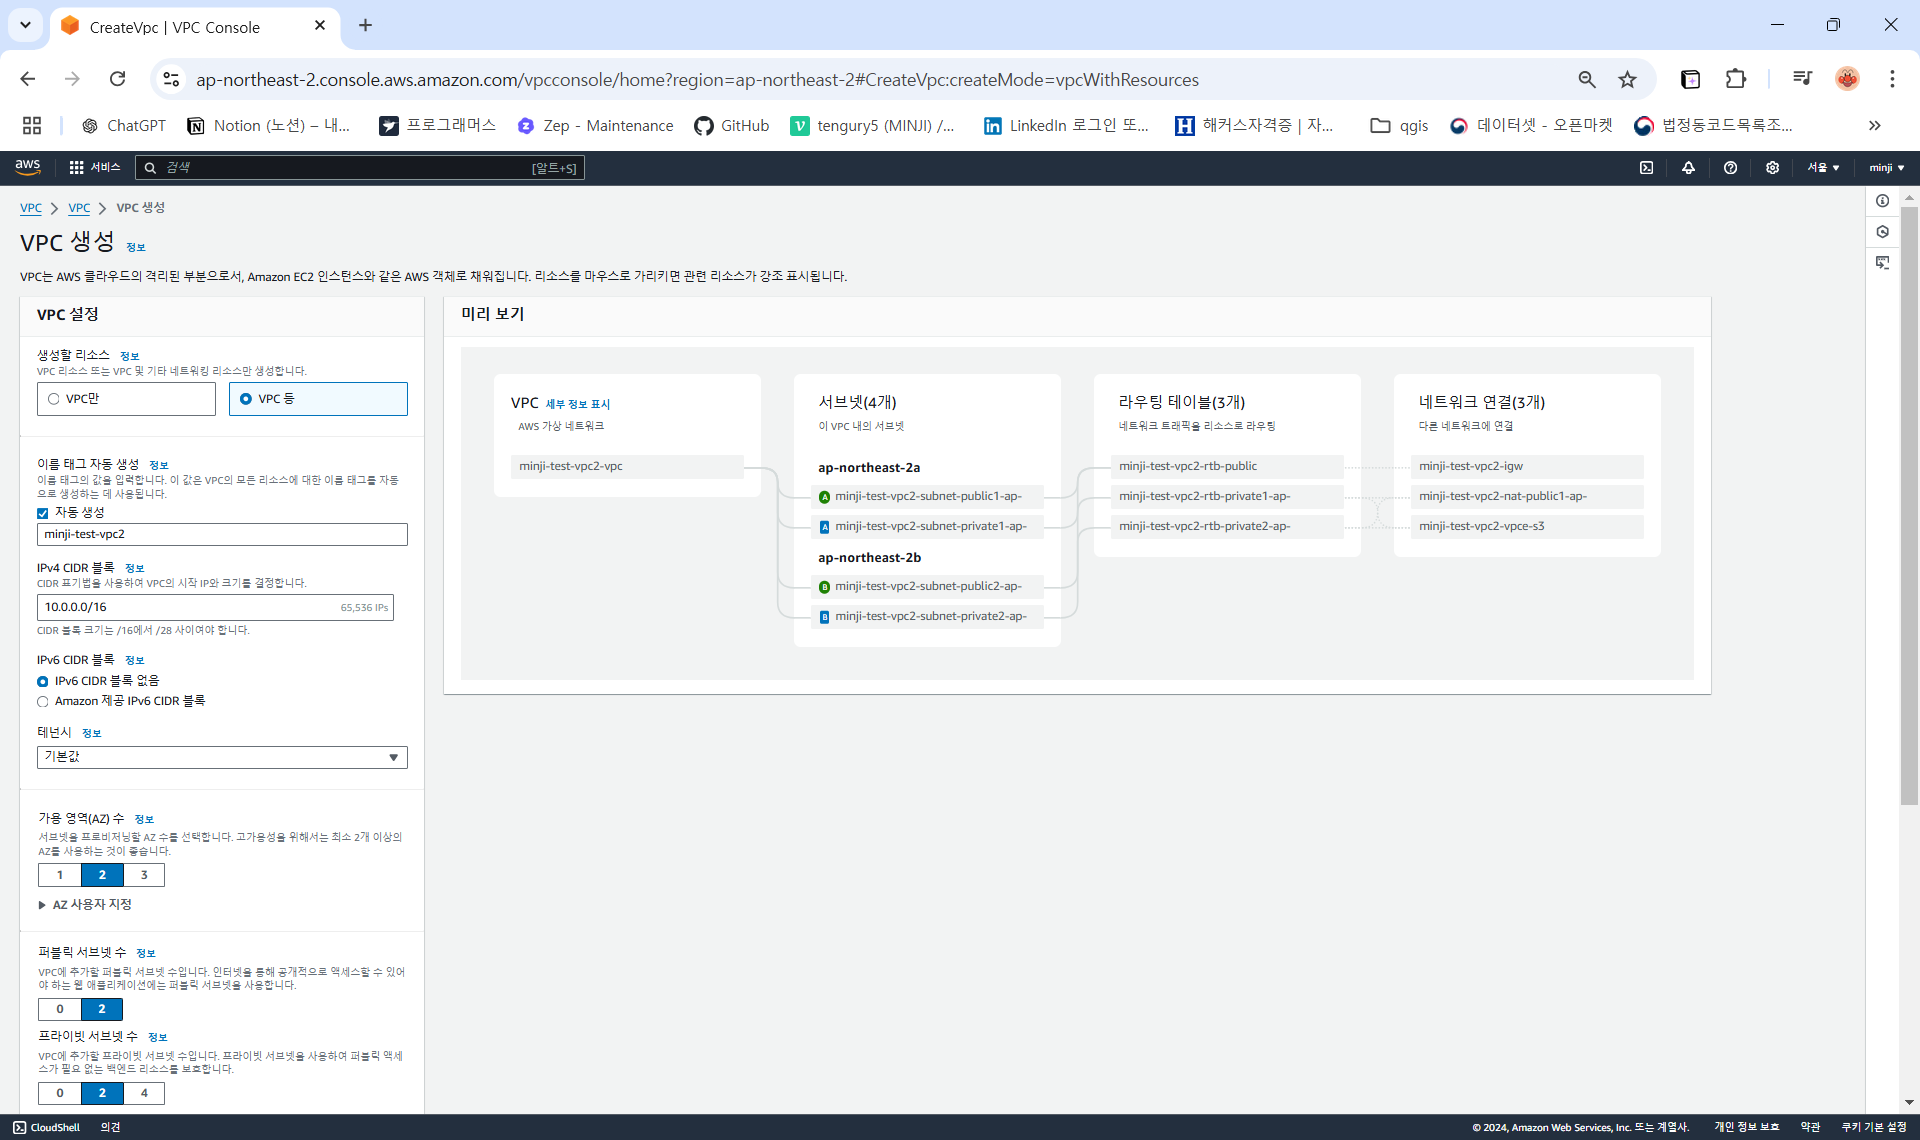Screen dimensions: 1920x1140
Task: Click the AWS logo home icon
Action: 28,167
